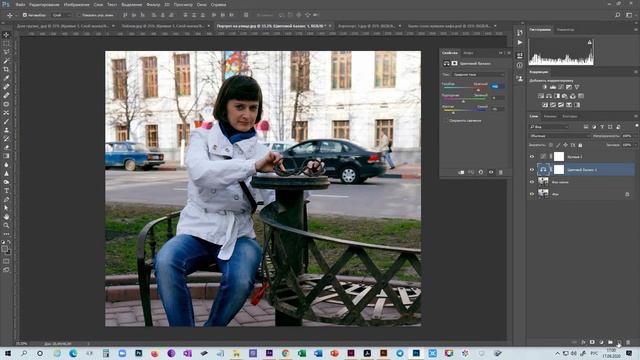The image size is (640, 360).
Task: Select the Type tool
Action: pyautogui.click(x=6, y=191)
